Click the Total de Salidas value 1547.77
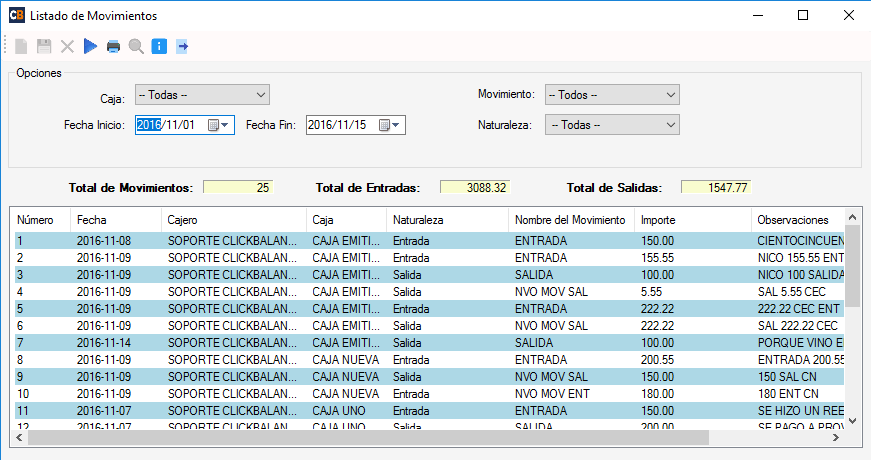 coord(715,187)
